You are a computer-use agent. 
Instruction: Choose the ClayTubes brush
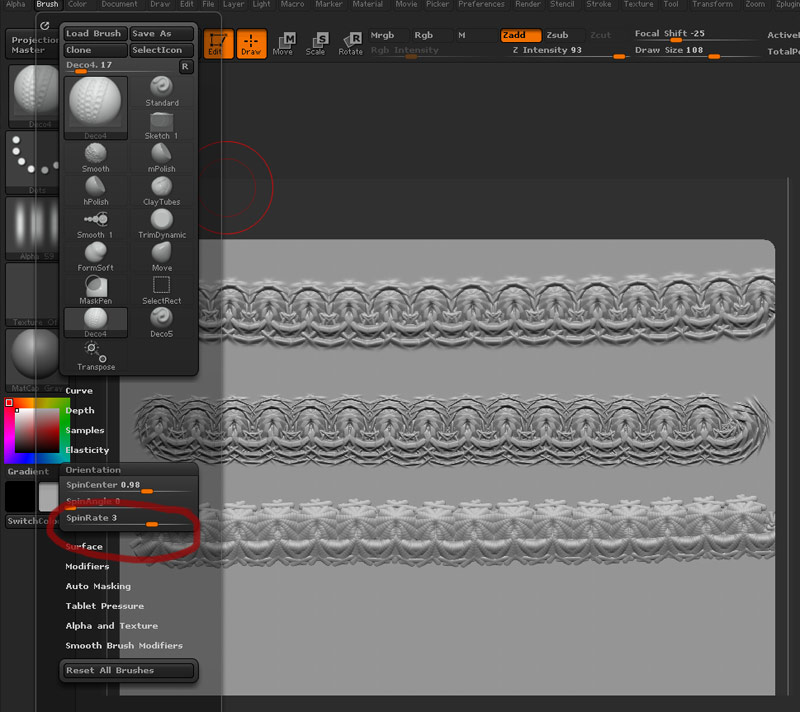coord(161,191)
